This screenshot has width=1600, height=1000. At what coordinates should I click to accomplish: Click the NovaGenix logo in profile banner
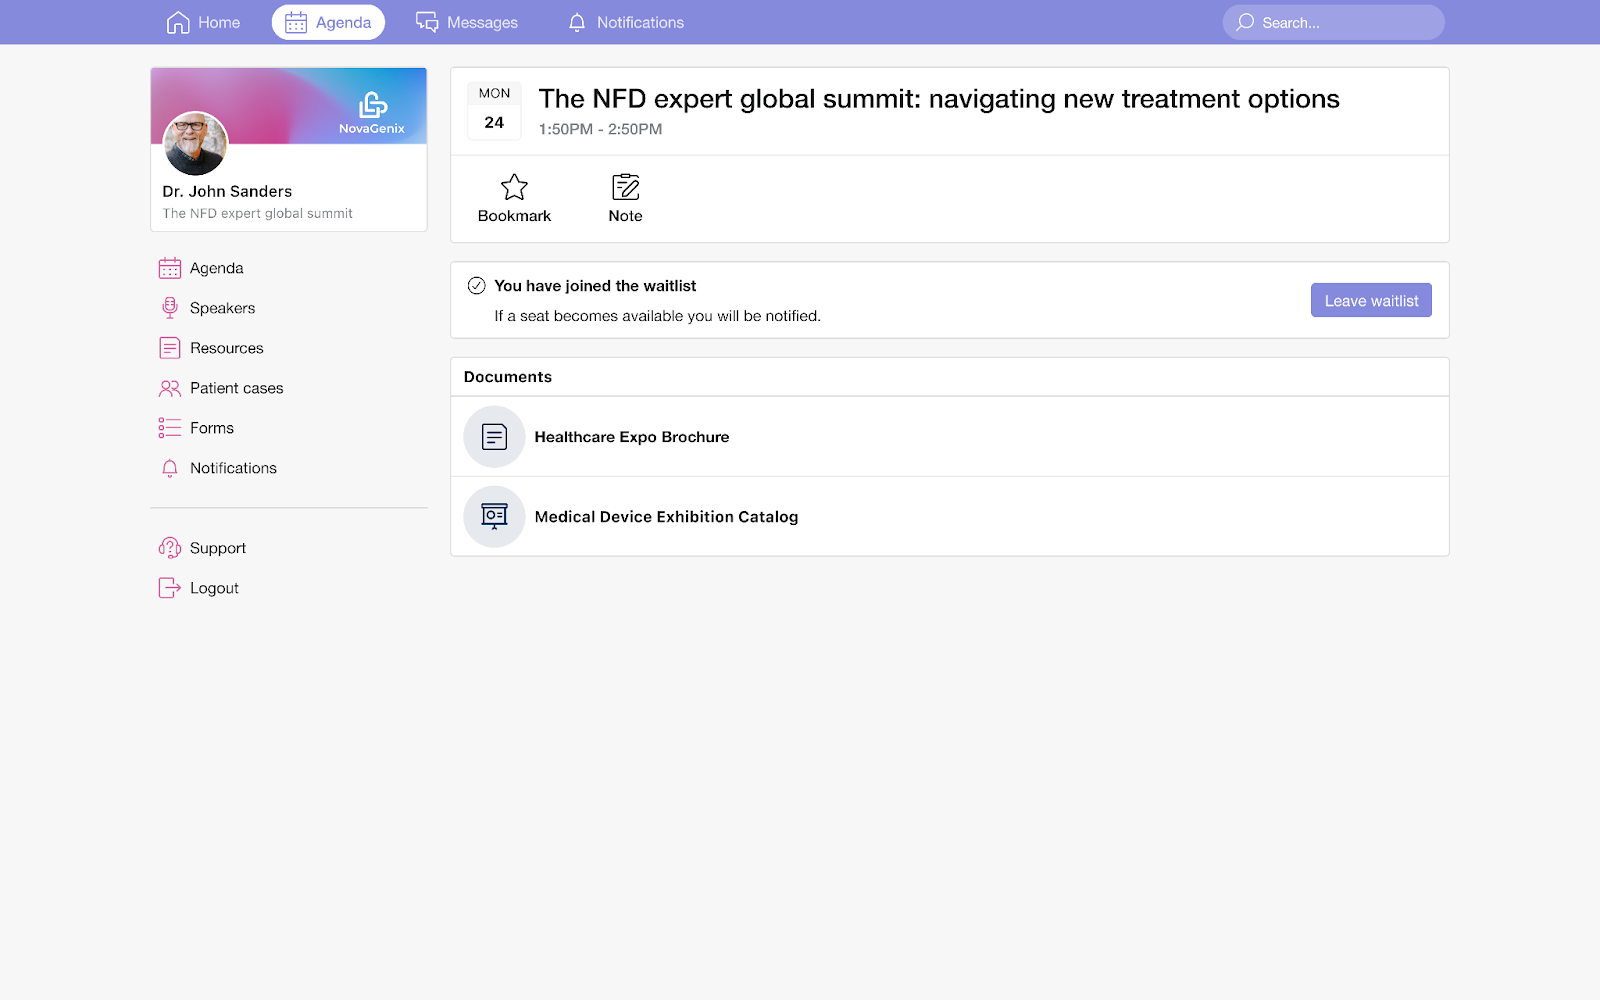pyautogui.click(x=372, y=113)
